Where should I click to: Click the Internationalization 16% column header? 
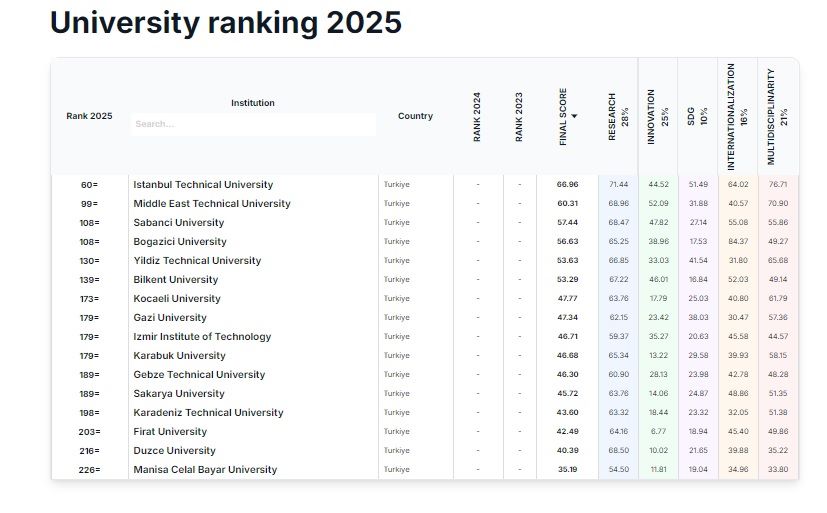pos(737,116)
